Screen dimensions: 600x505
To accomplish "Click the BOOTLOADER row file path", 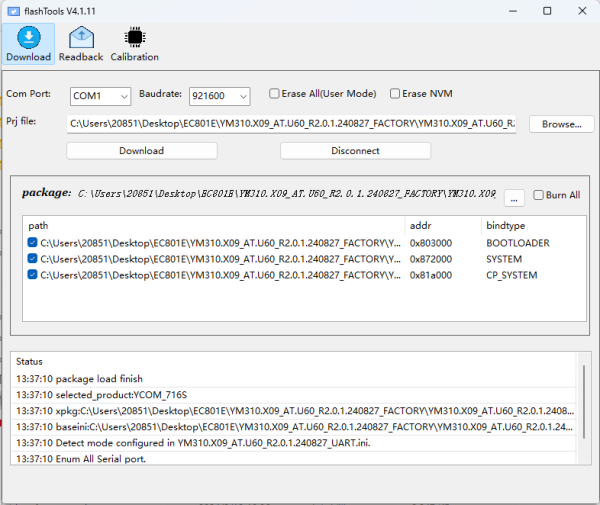I will point(220,243).
